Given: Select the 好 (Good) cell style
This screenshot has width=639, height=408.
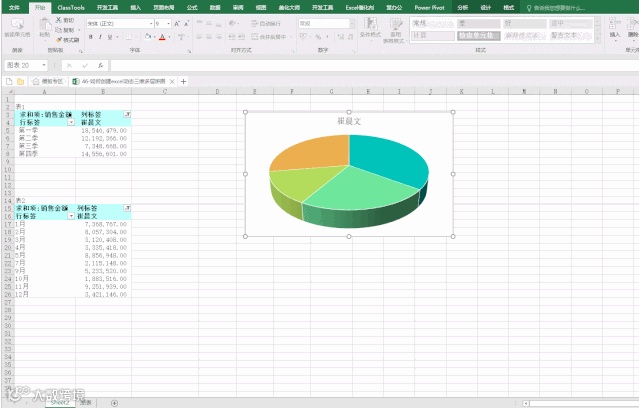Looking at the screenshot, I should [524, 24].
